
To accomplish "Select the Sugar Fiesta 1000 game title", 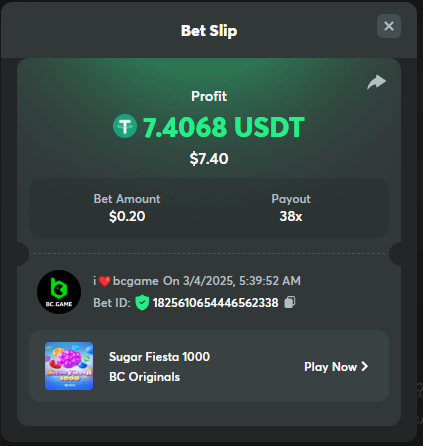I will tap(159, 357).
